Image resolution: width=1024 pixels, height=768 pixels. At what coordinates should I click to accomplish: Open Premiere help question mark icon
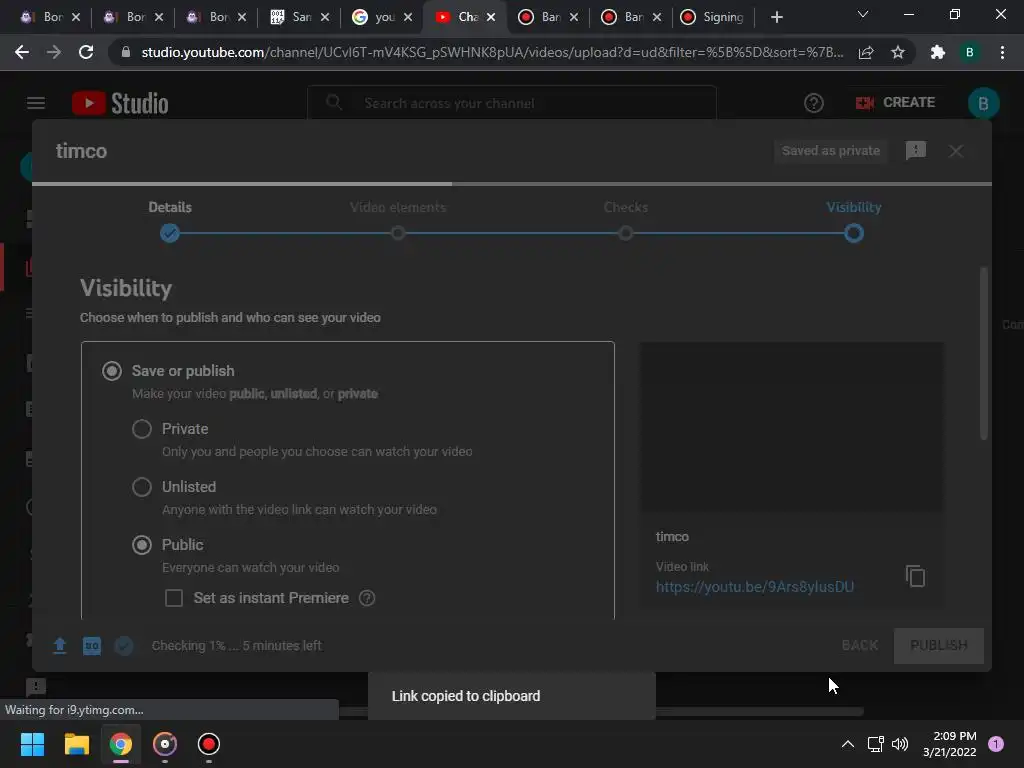pos(368,598)
